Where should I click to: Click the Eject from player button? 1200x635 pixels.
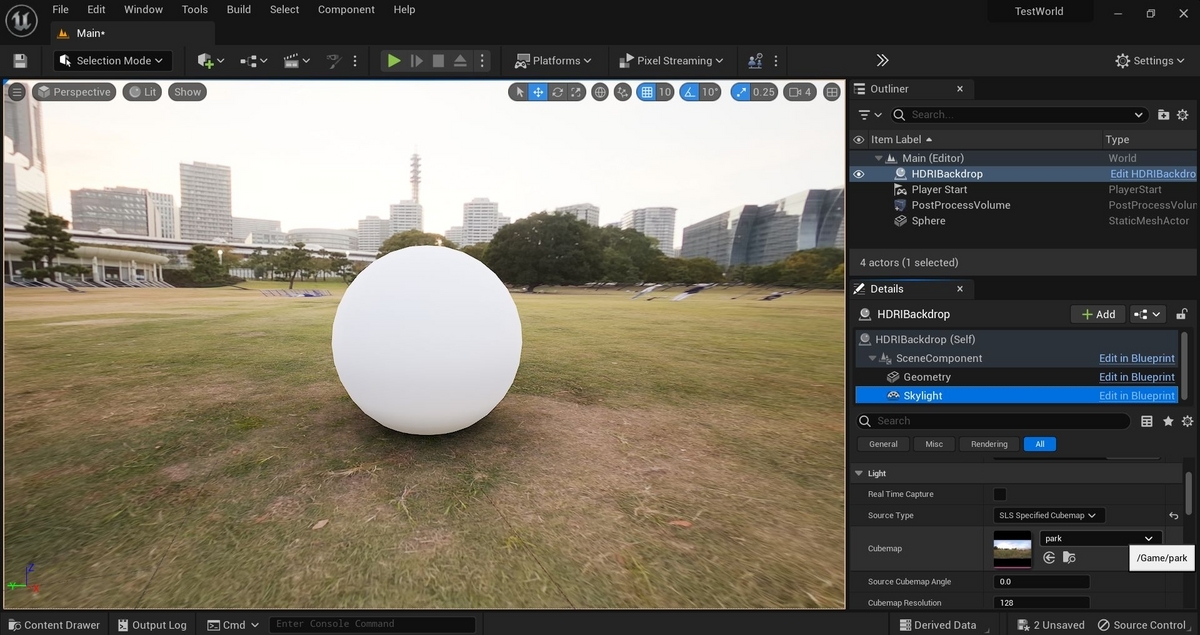tap(460, 61)
